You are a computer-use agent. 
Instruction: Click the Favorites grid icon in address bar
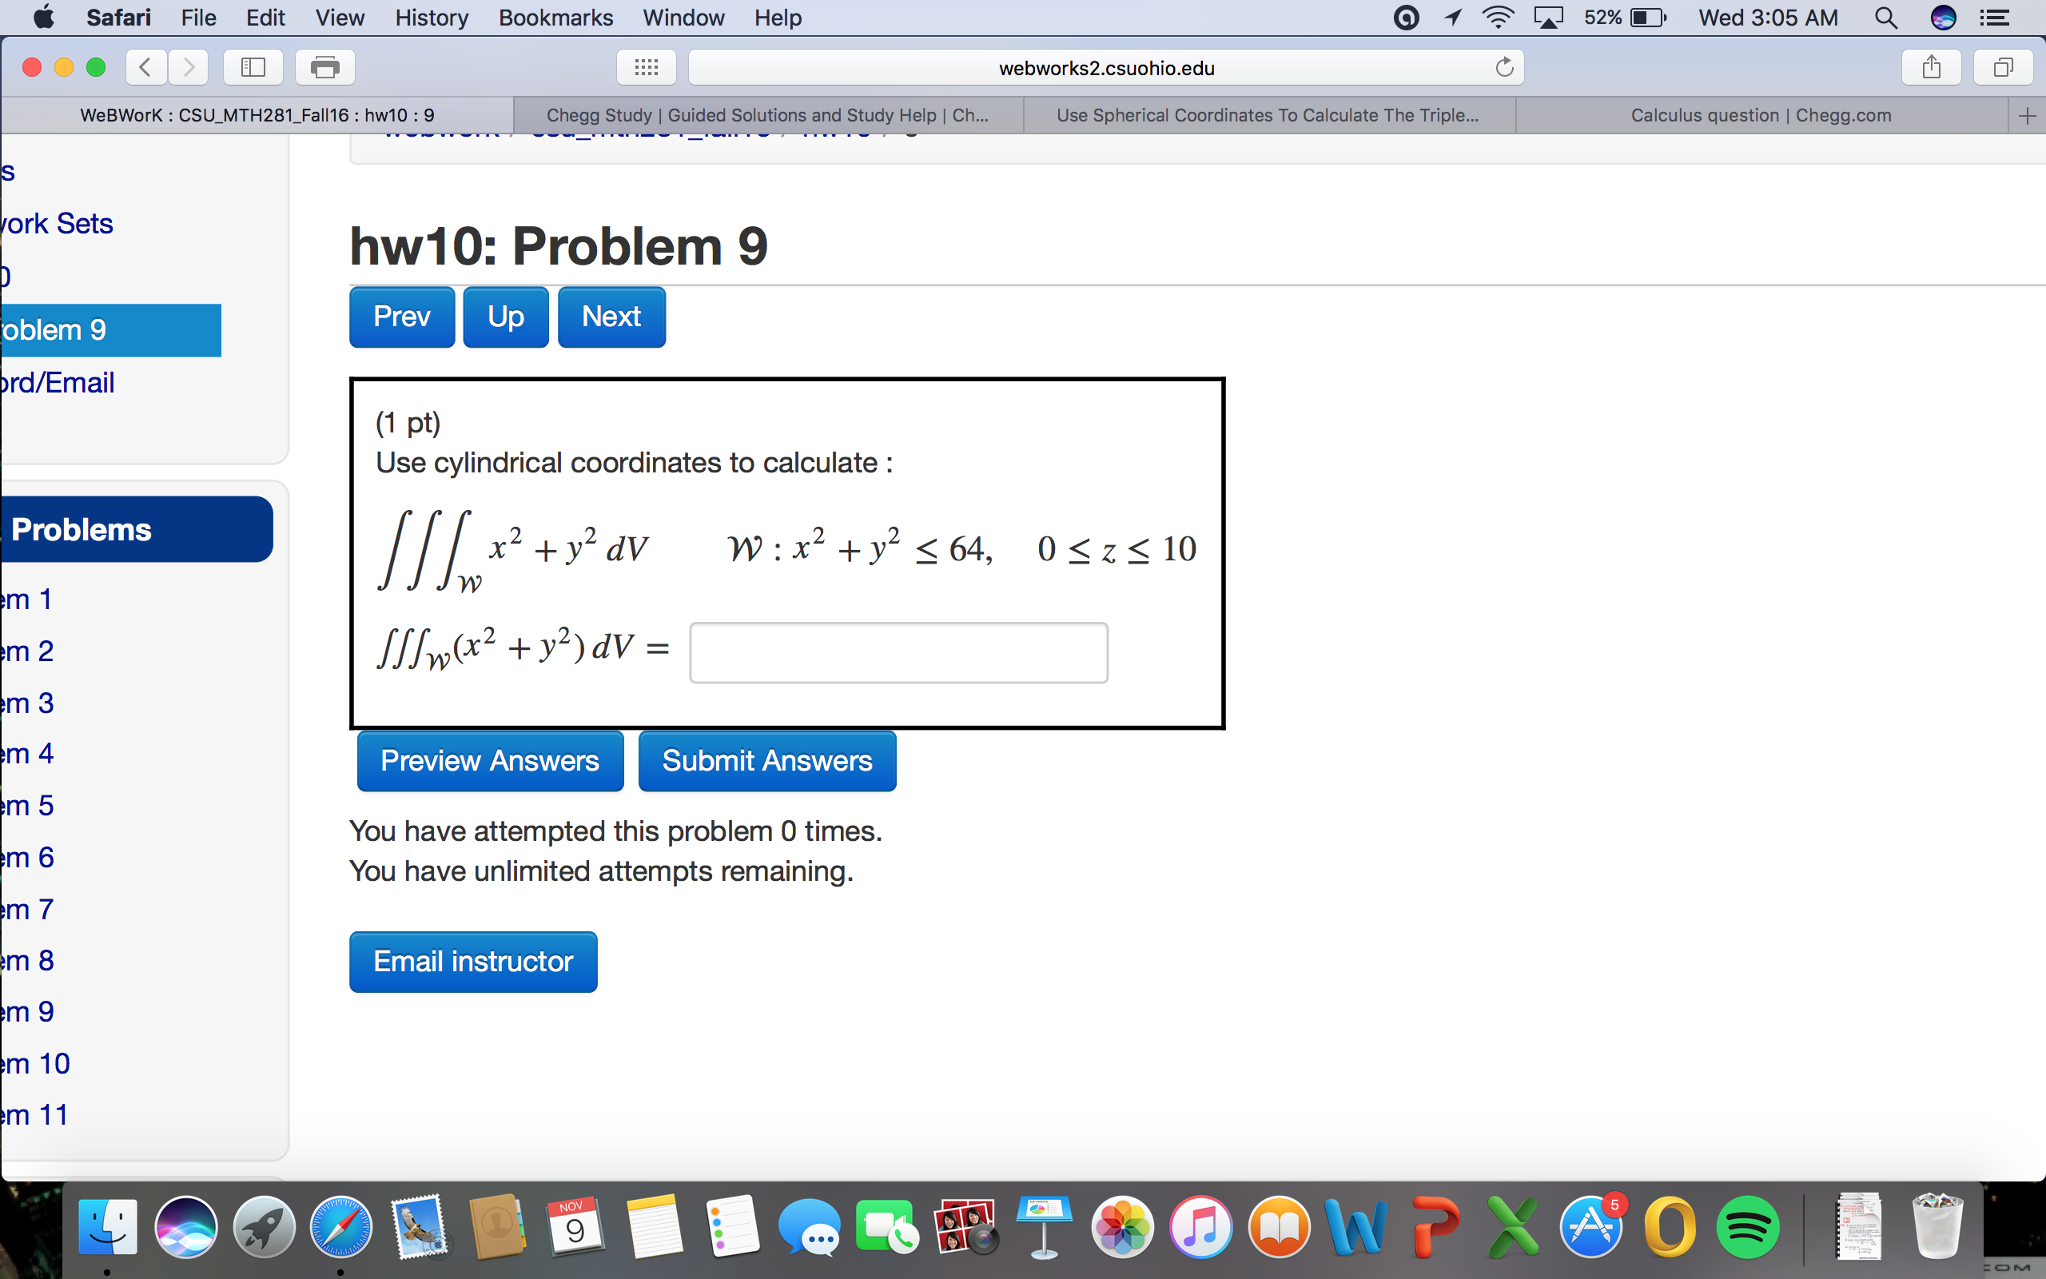coord(645,67)
